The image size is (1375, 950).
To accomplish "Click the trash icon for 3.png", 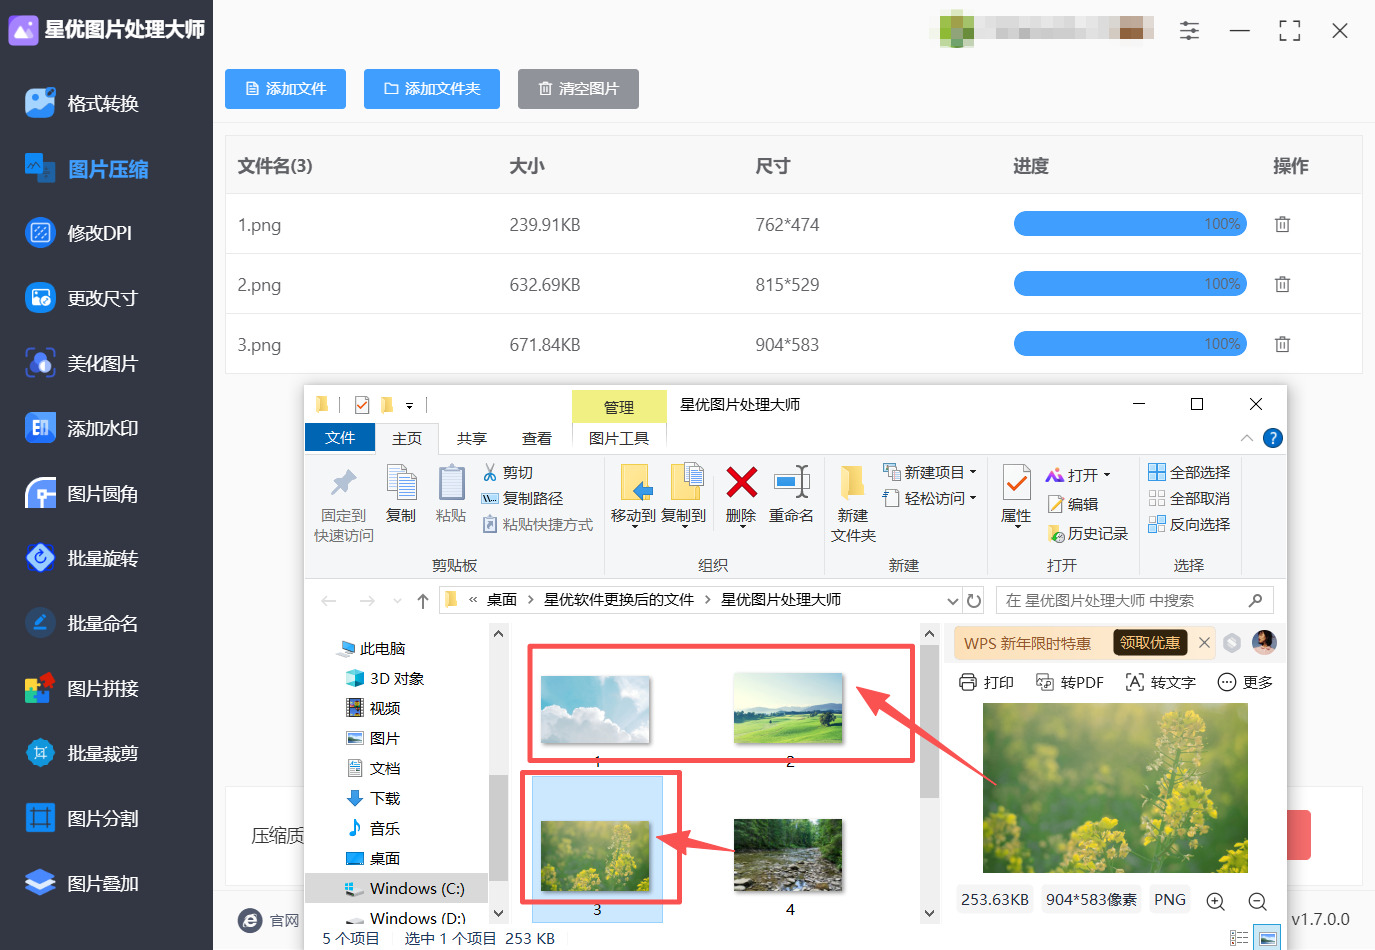I will (x=1282, y=344).
